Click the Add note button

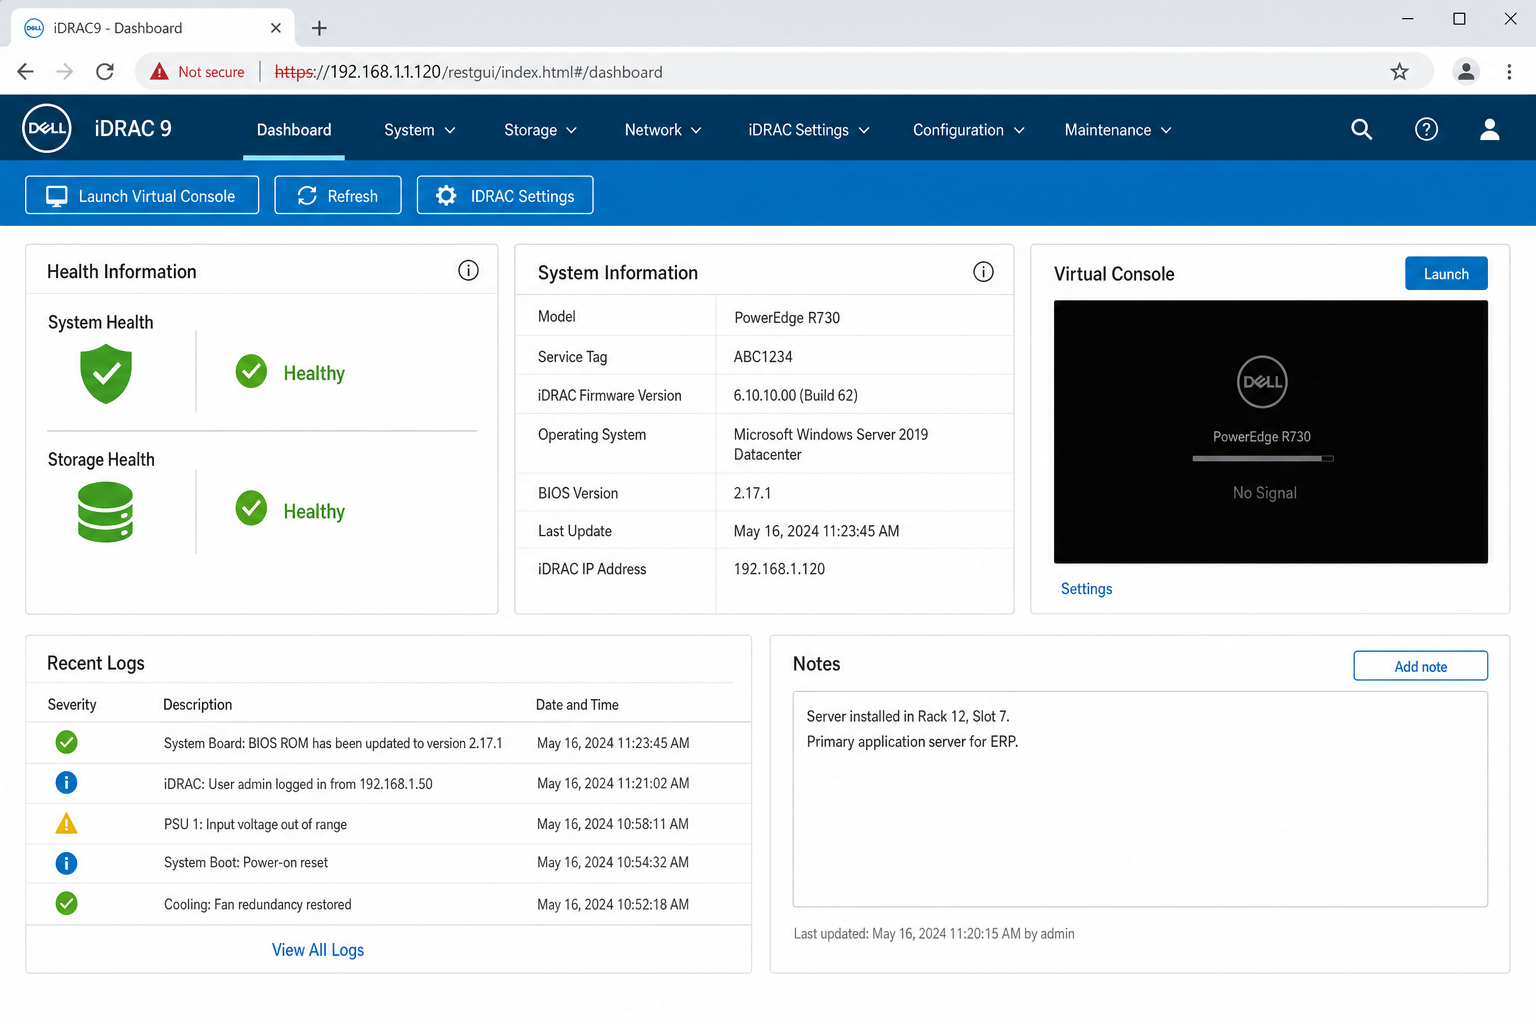pos(1420,666)
